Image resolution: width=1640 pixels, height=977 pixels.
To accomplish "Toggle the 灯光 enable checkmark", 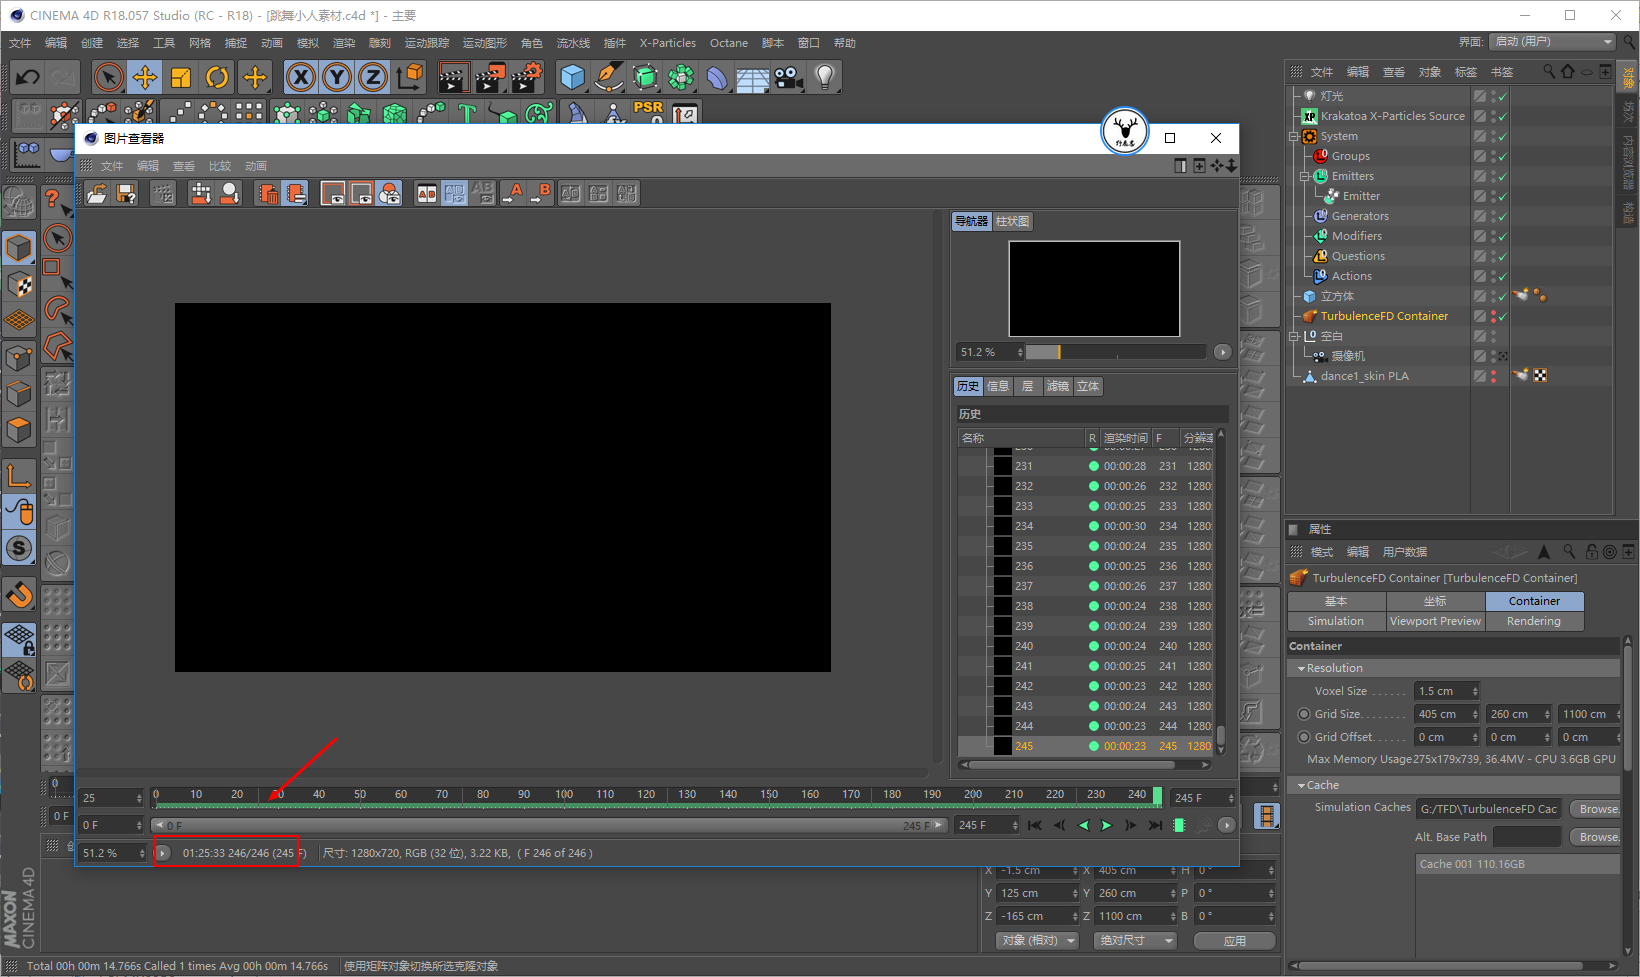I will click(1503, 96).
